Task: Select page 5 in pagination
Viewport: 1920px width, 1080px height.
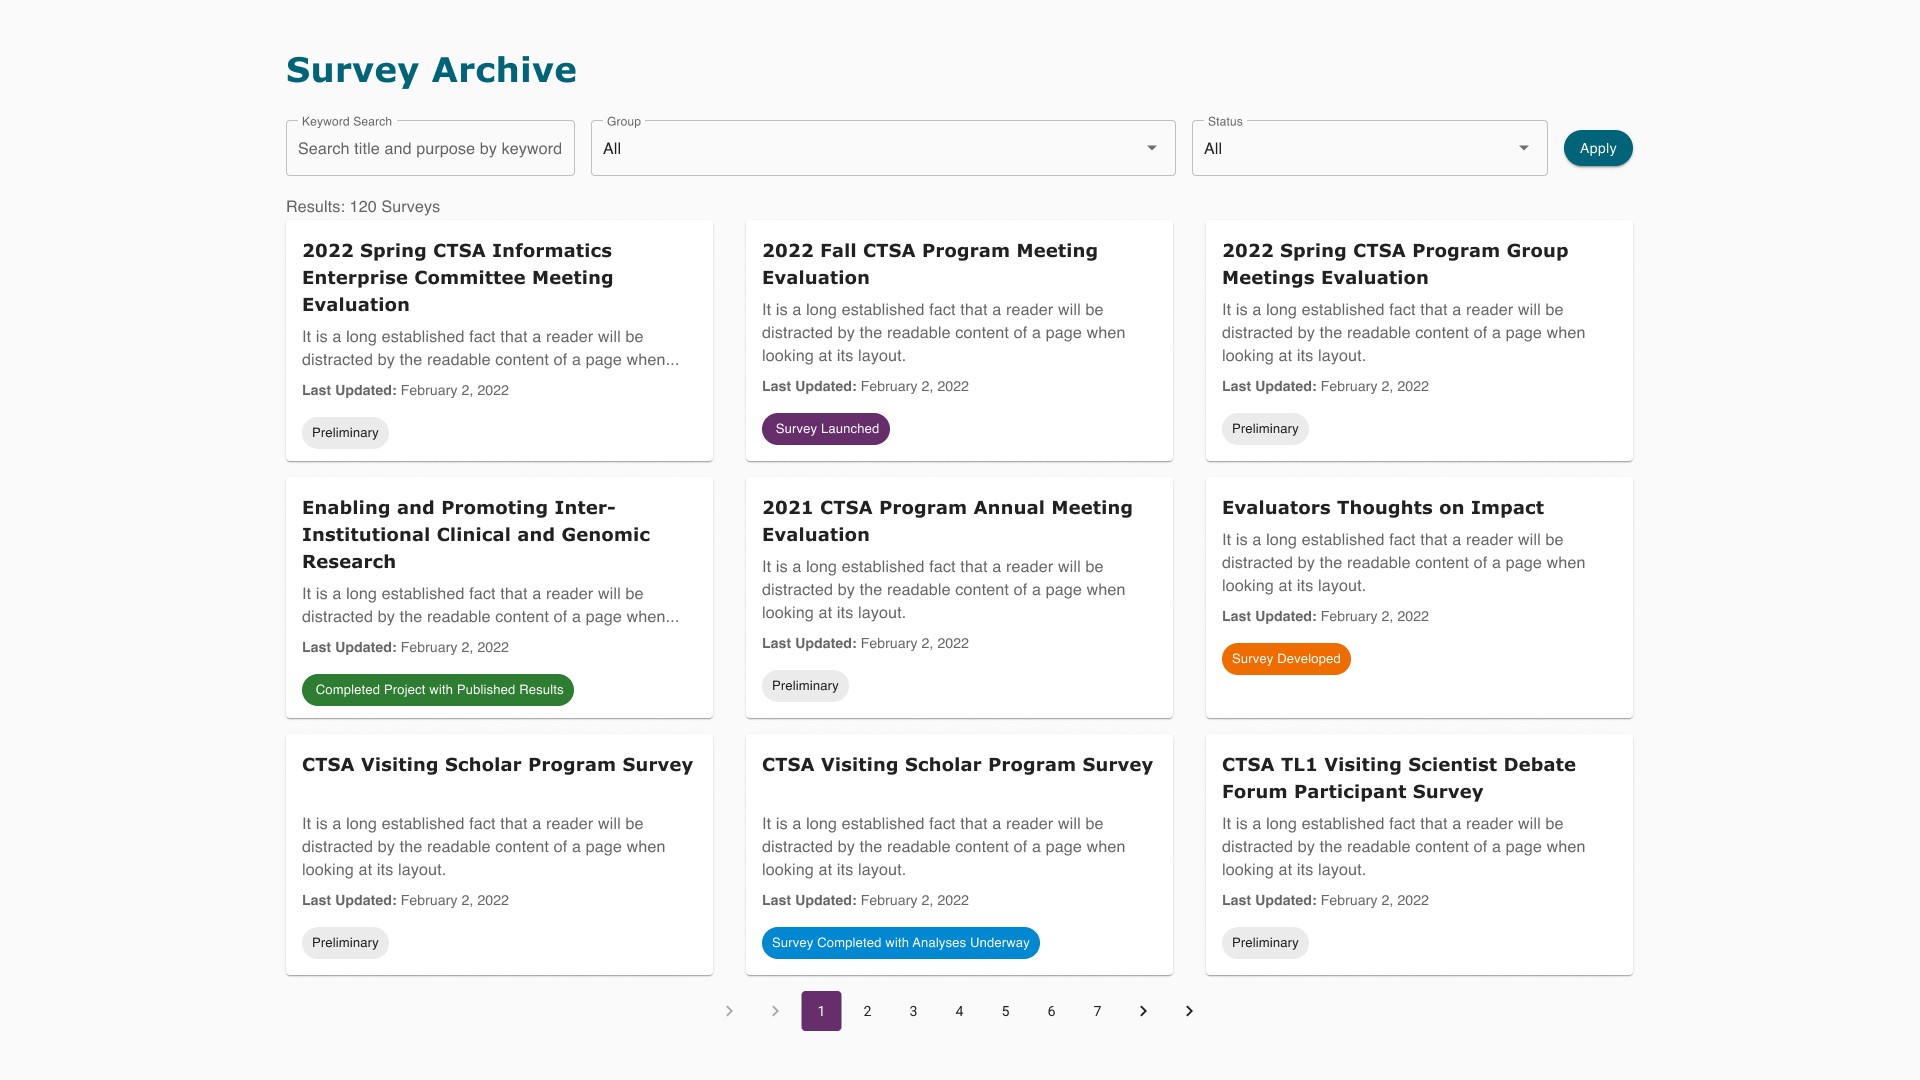Action: point(1005,1011)
